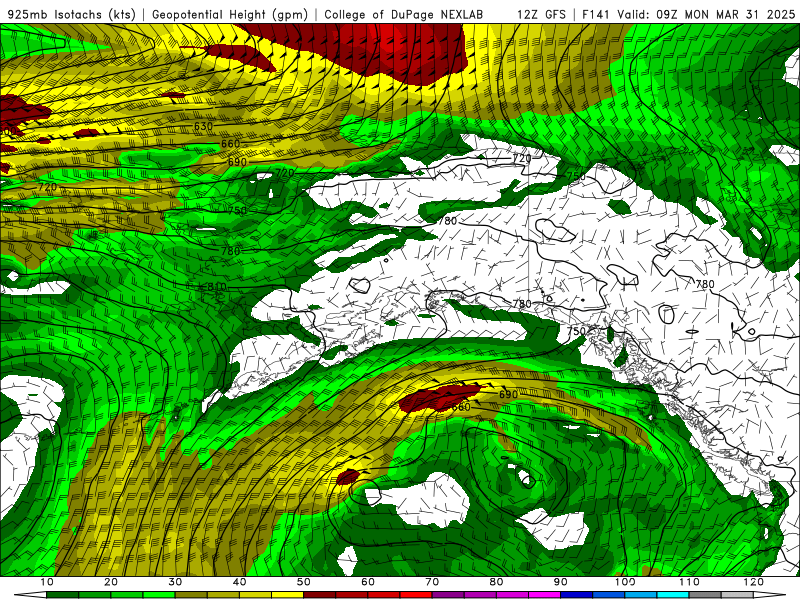Click the "F141" forecast hour label
Screen dimensions: 800x600
(597, 14)
